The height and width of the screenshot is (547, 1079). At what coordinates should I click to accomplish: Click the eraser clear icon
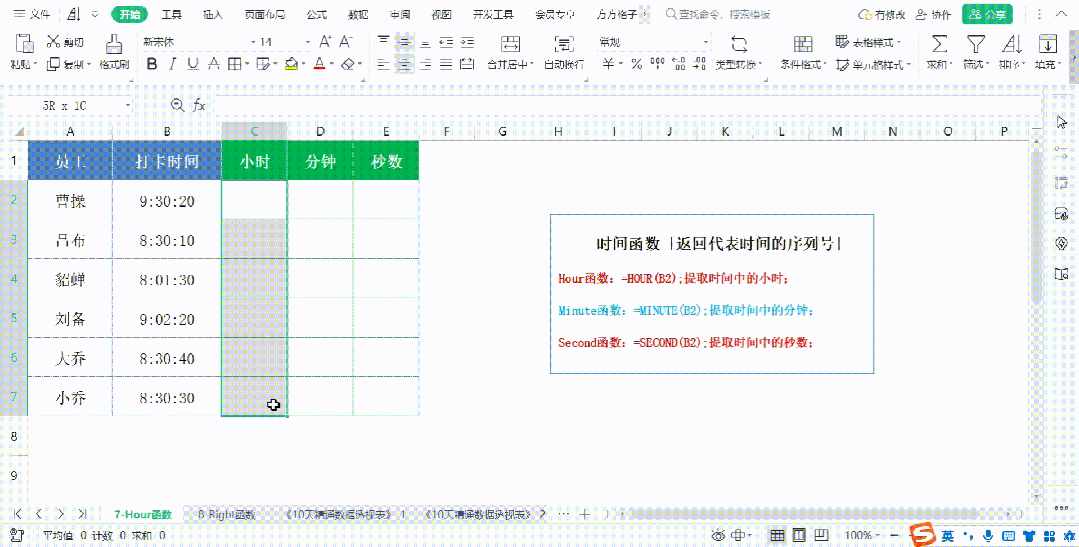pyautogui.click(x=348, y=64)
